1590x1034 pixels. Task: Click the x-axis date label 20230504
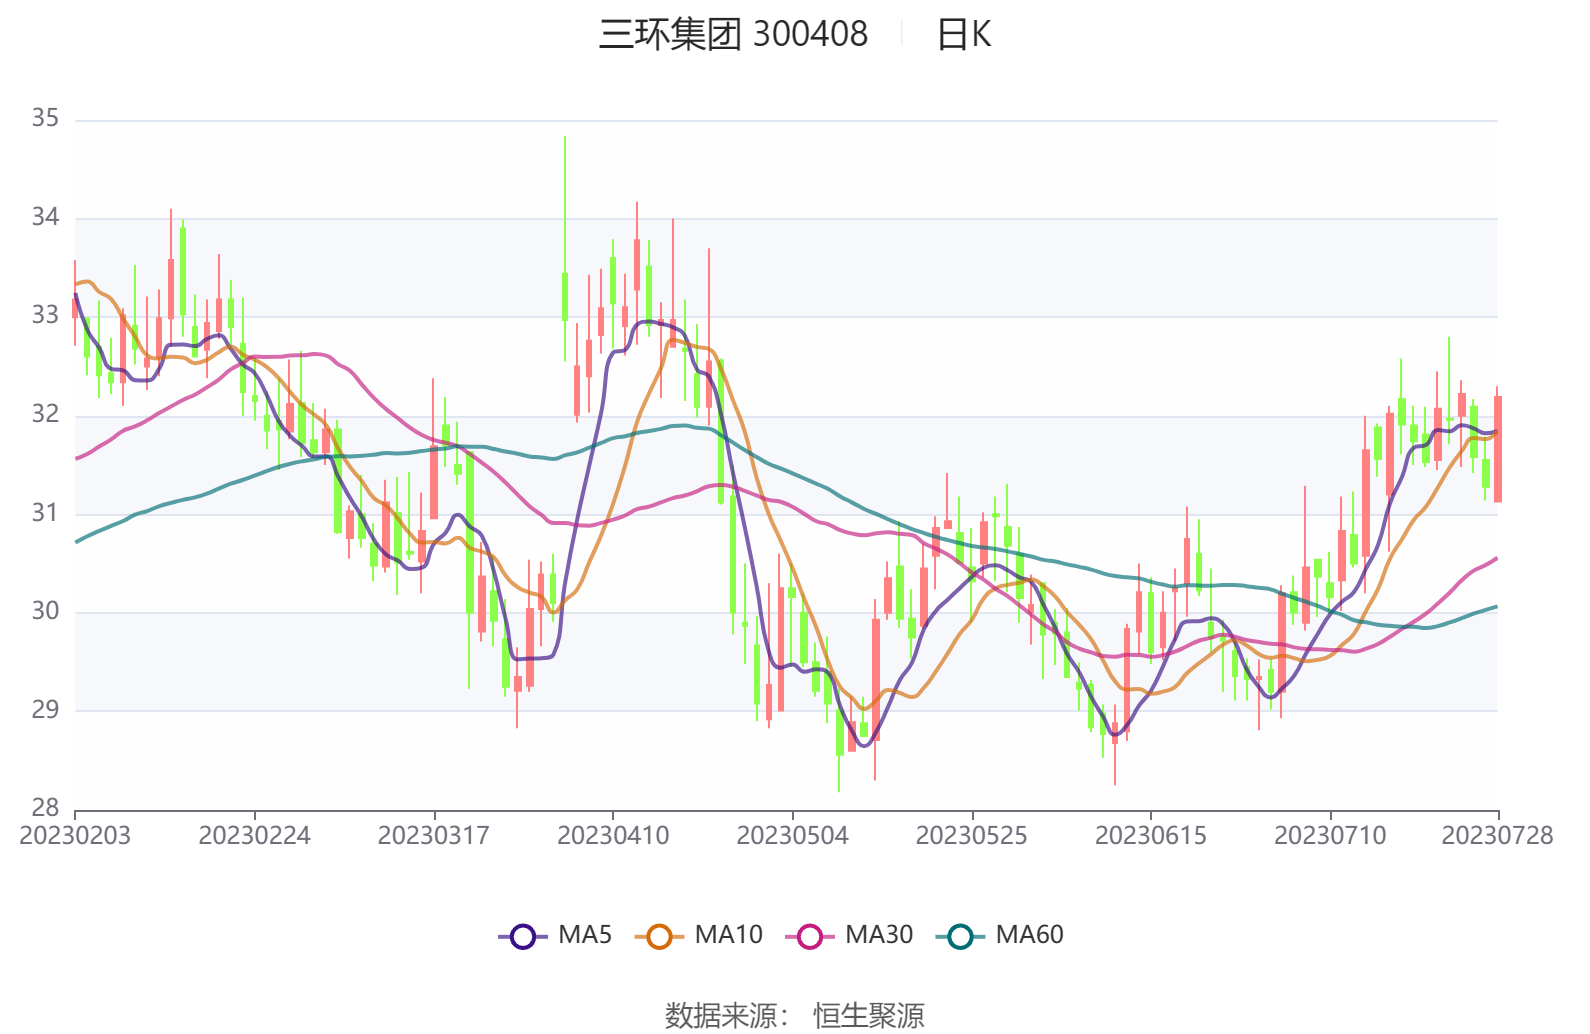792,836
